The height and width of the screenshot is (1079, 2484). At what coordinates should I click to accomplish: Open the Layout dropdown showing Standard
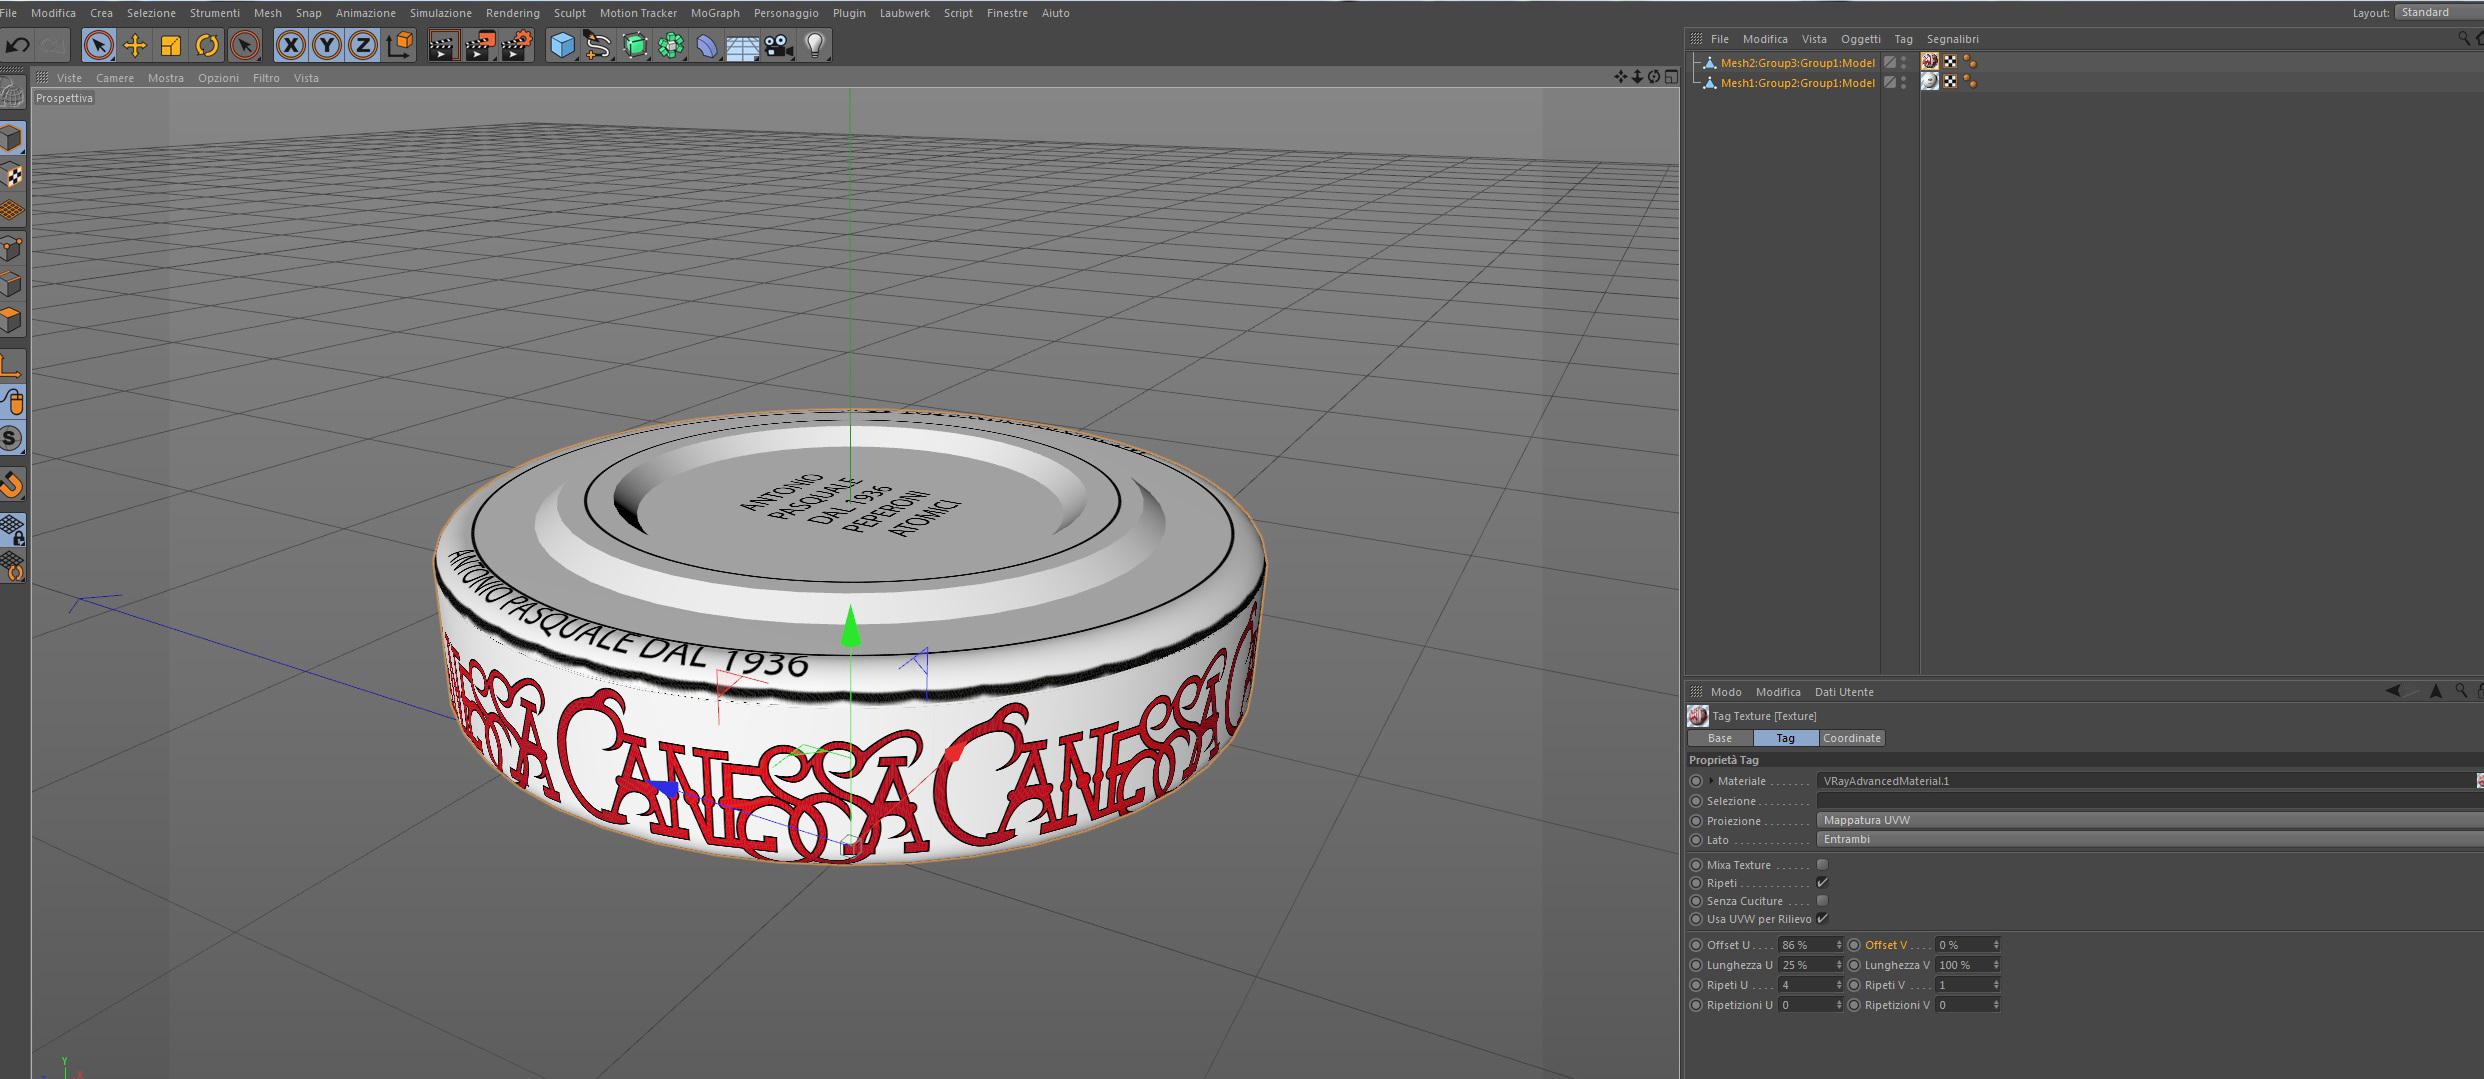(2439, 12)
